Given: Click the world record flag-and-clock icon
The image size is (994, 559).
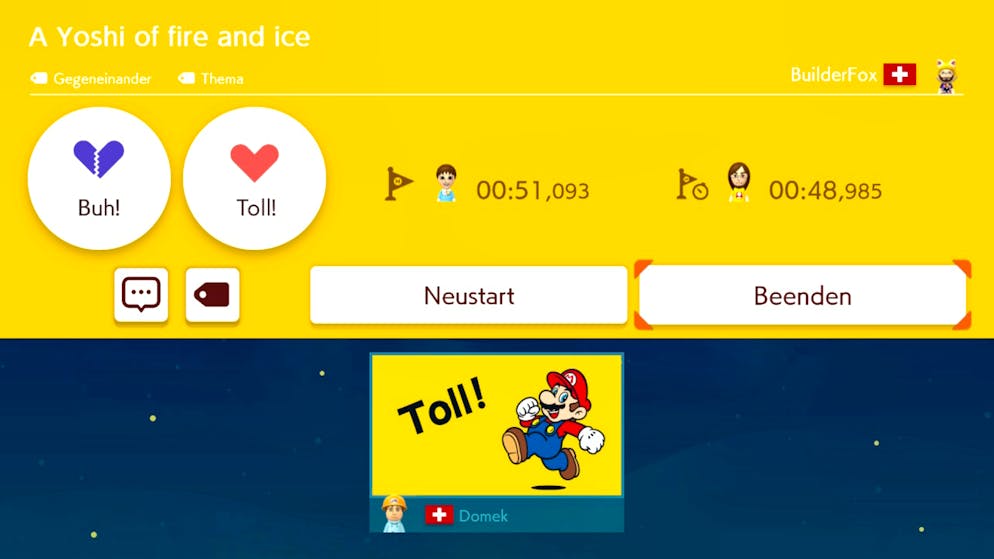Looking at the screenshot, I should pyautogui.click(x=692, y=184).
